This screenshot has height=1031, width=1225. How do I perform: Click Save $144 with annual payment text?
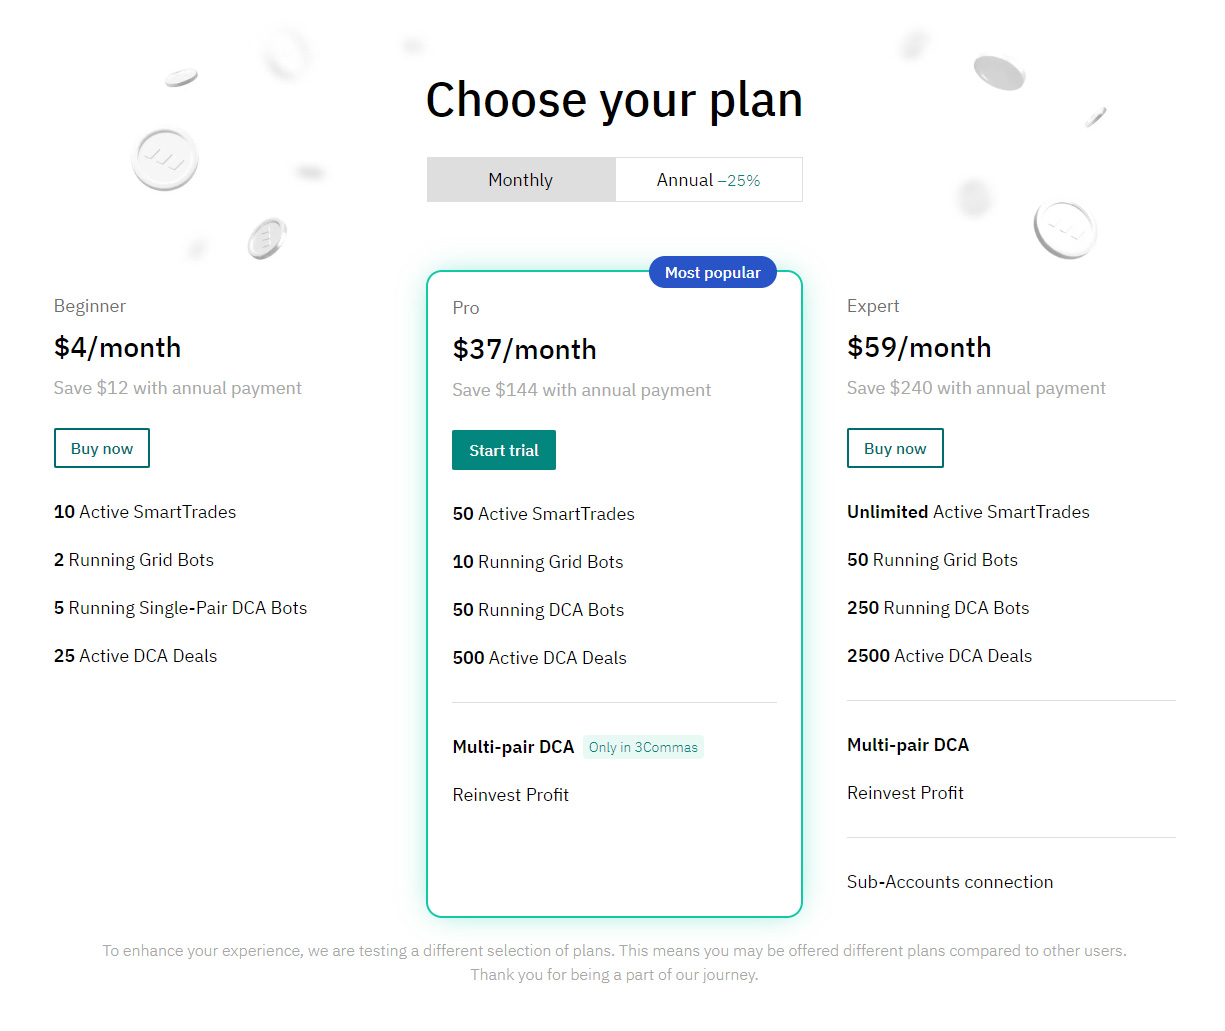click(581, 390)
